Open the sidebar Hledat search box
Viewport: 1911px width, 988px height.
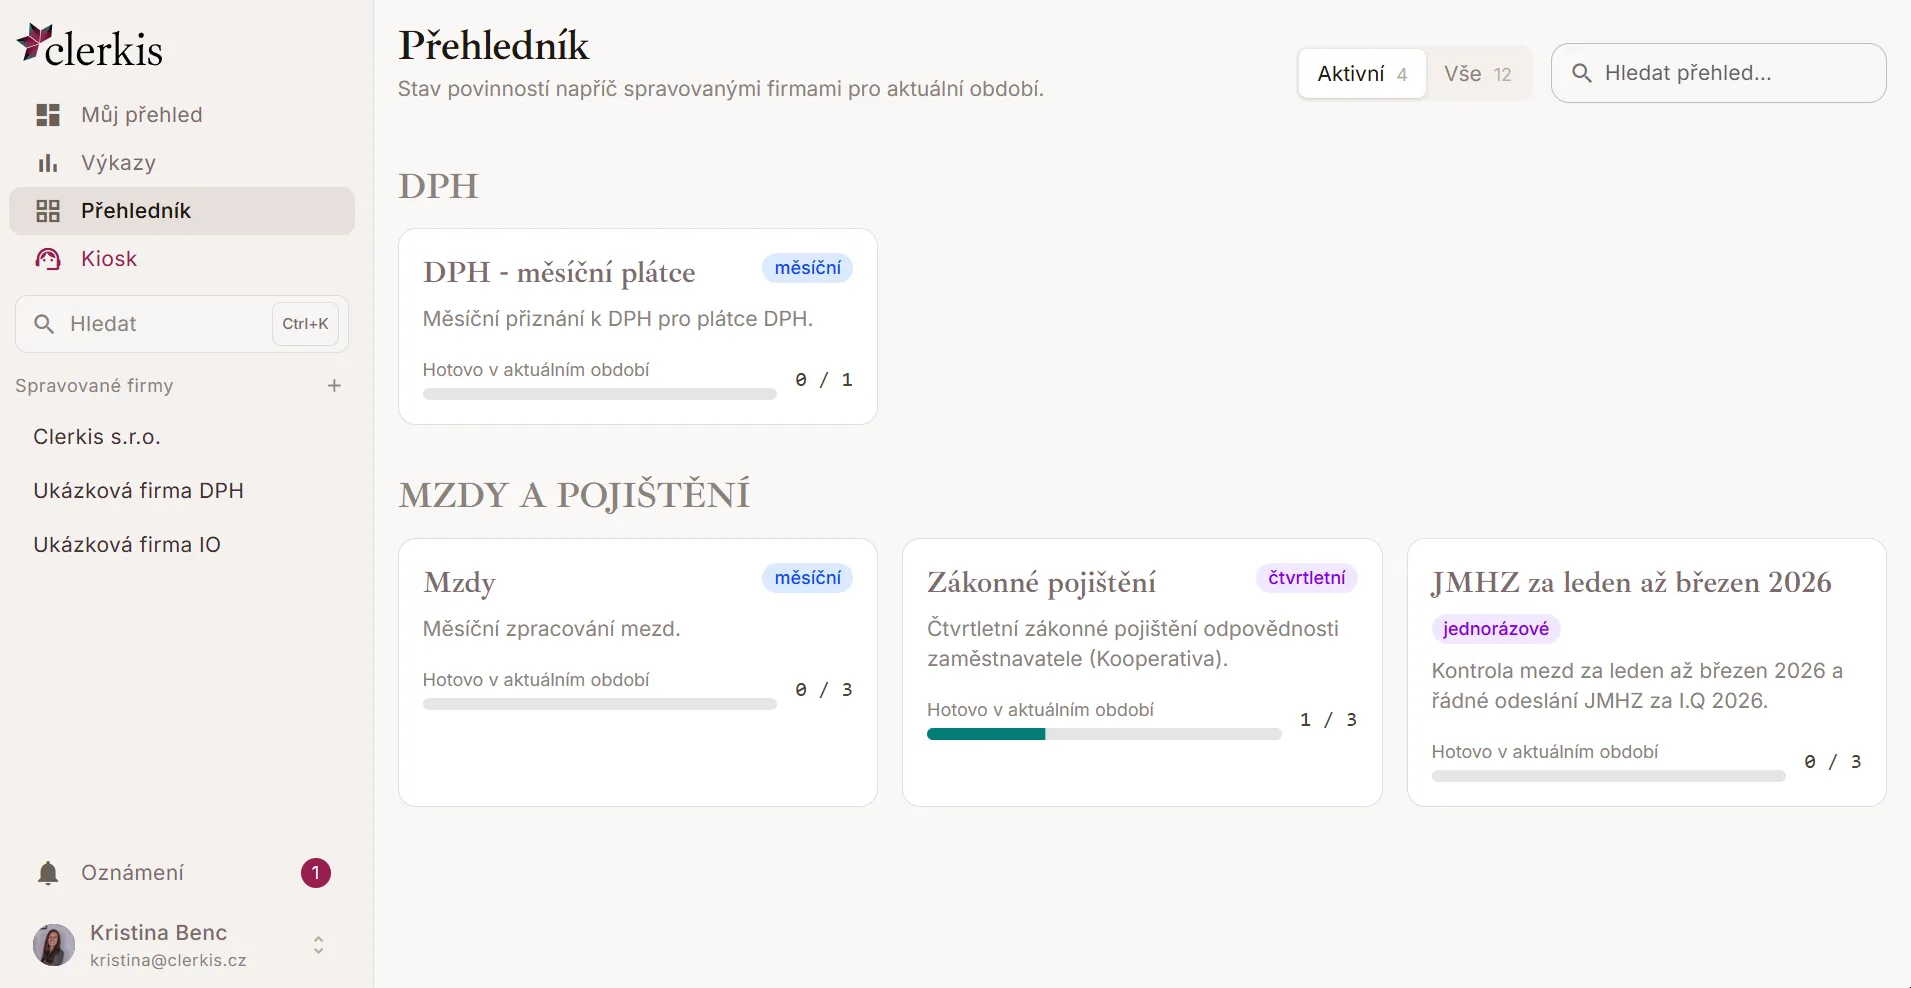[182, 324]
